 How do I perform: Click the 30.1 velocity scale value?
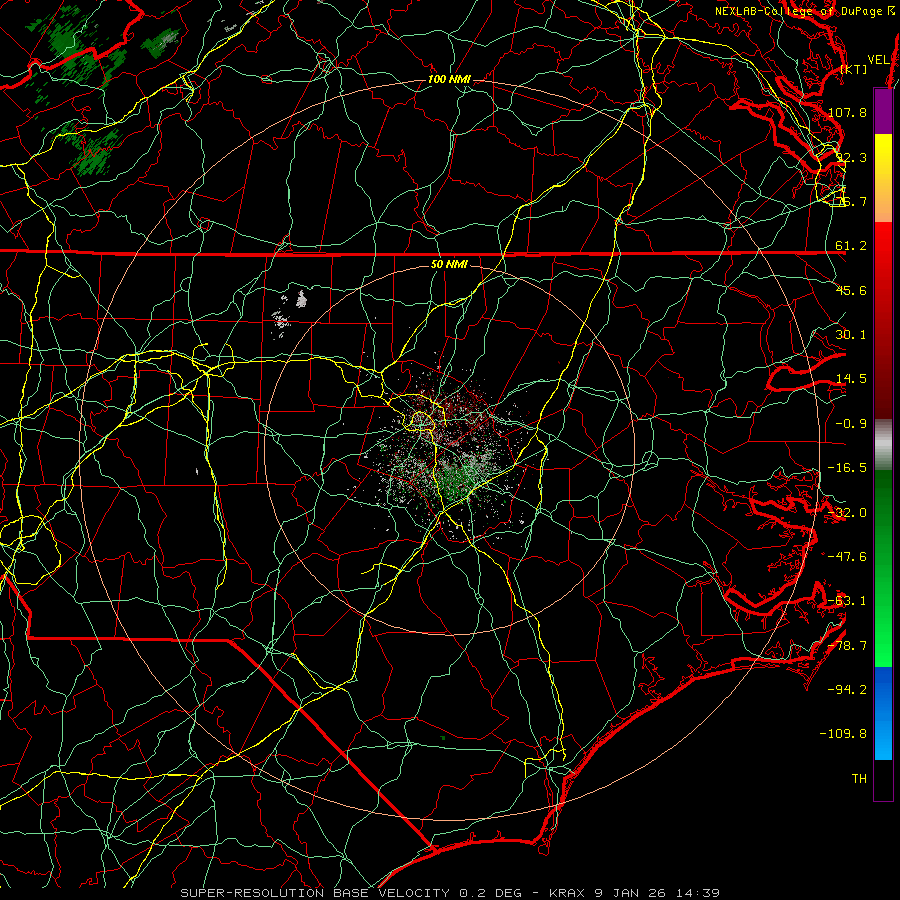pyautogui.click(x=851, y=335)
